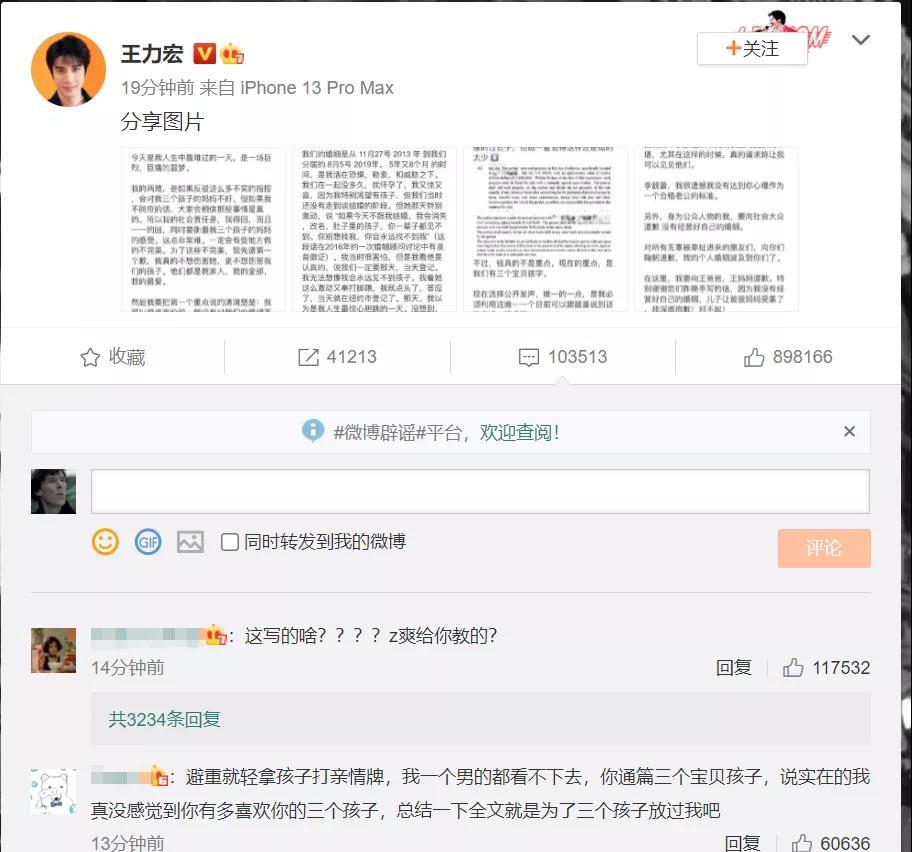
Task: Open the first shared image thumbnail
Action: click(x=203, y=230)
